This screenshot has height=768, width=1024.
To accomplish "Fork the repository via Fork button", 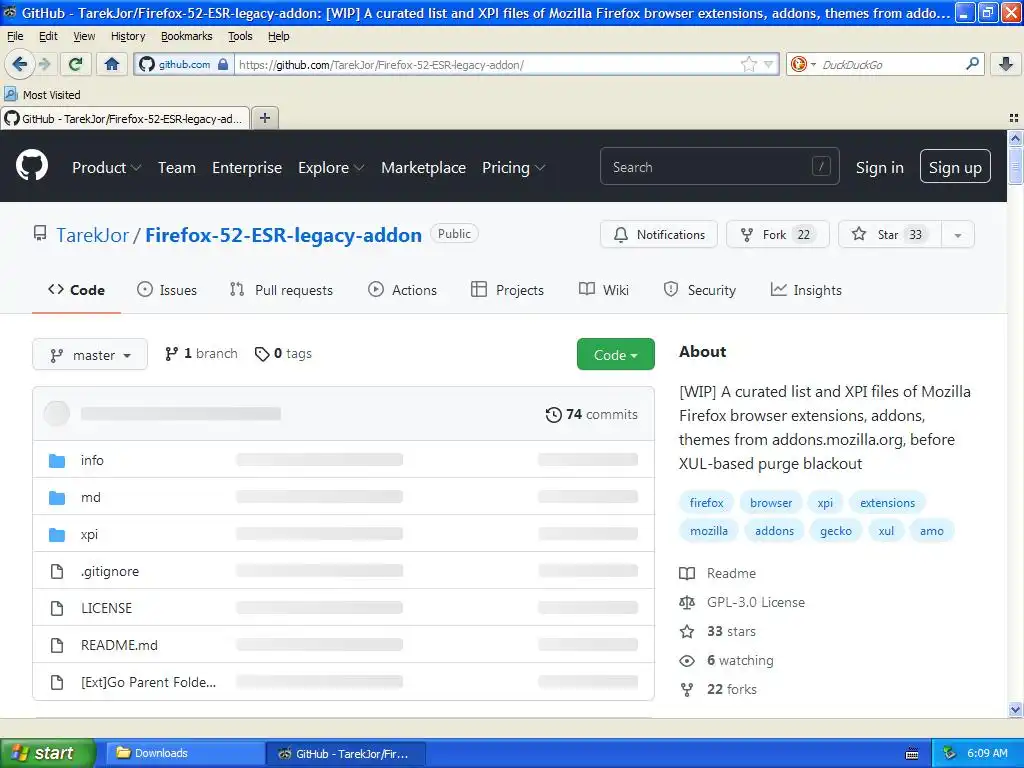I will 778,234.
